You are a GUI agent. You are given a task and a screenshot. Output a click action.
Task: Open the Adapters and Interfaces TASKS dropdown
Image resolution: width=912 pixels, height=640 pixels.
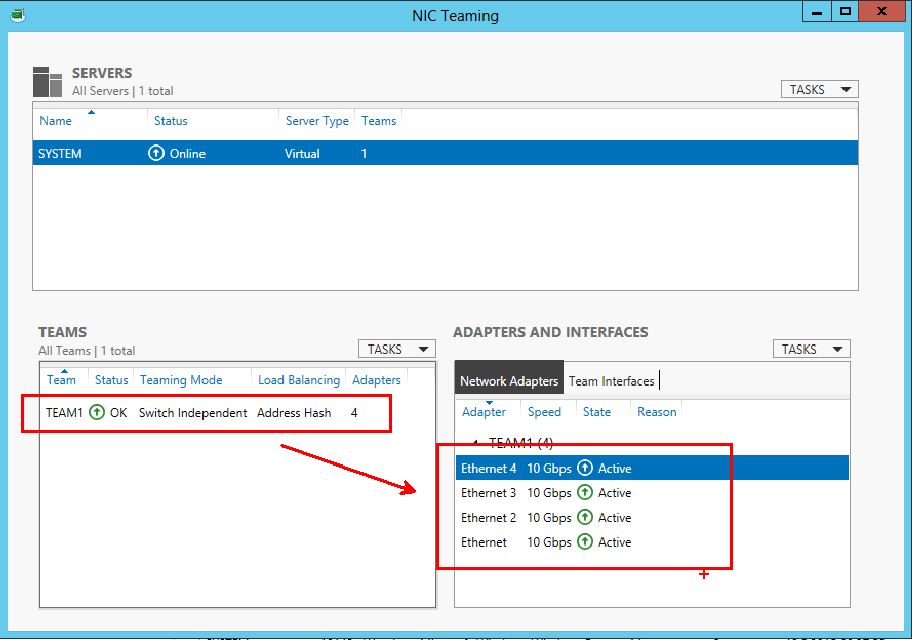[x=811, y=349]
